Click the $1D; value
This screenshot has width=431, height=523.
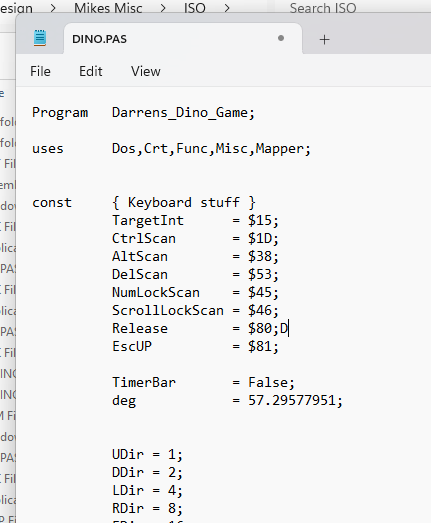click(x=263, y=238)
